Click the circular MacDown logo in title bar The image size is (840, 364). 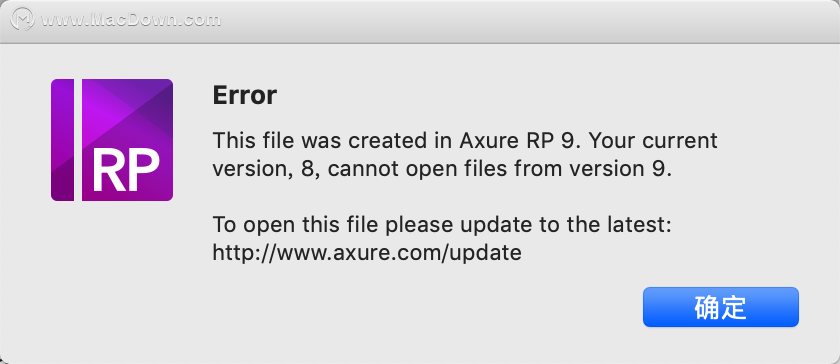(x=22, y=20)
